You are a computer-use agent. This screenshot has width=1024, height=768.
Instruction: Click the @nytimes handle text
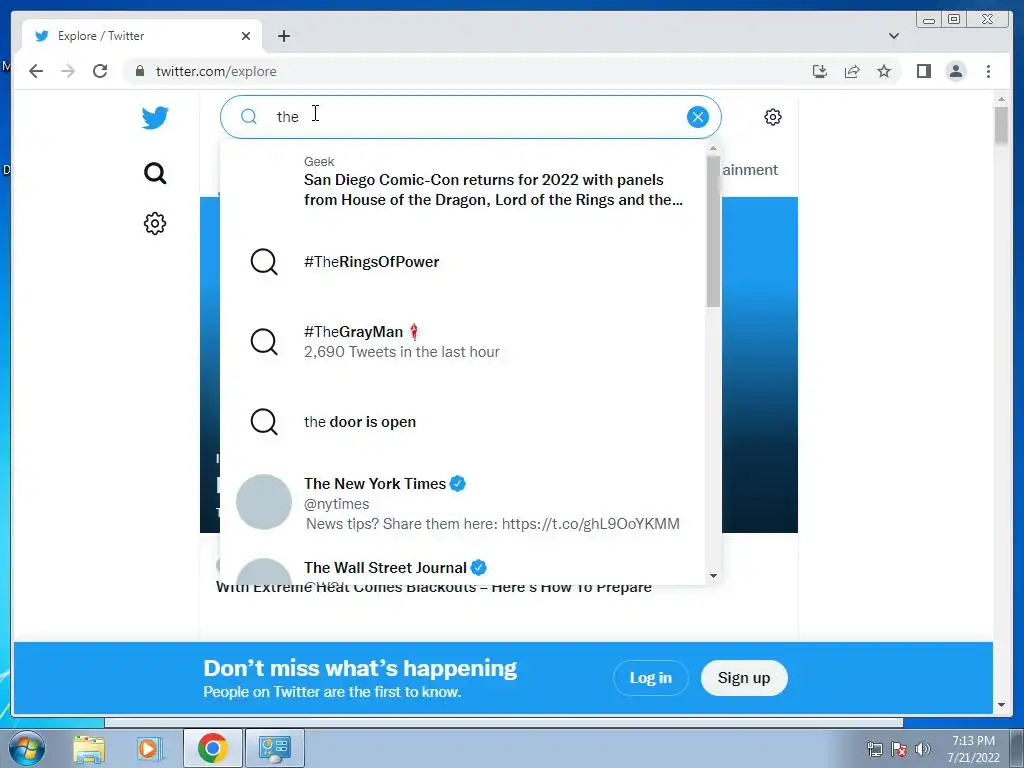(336, 504)
